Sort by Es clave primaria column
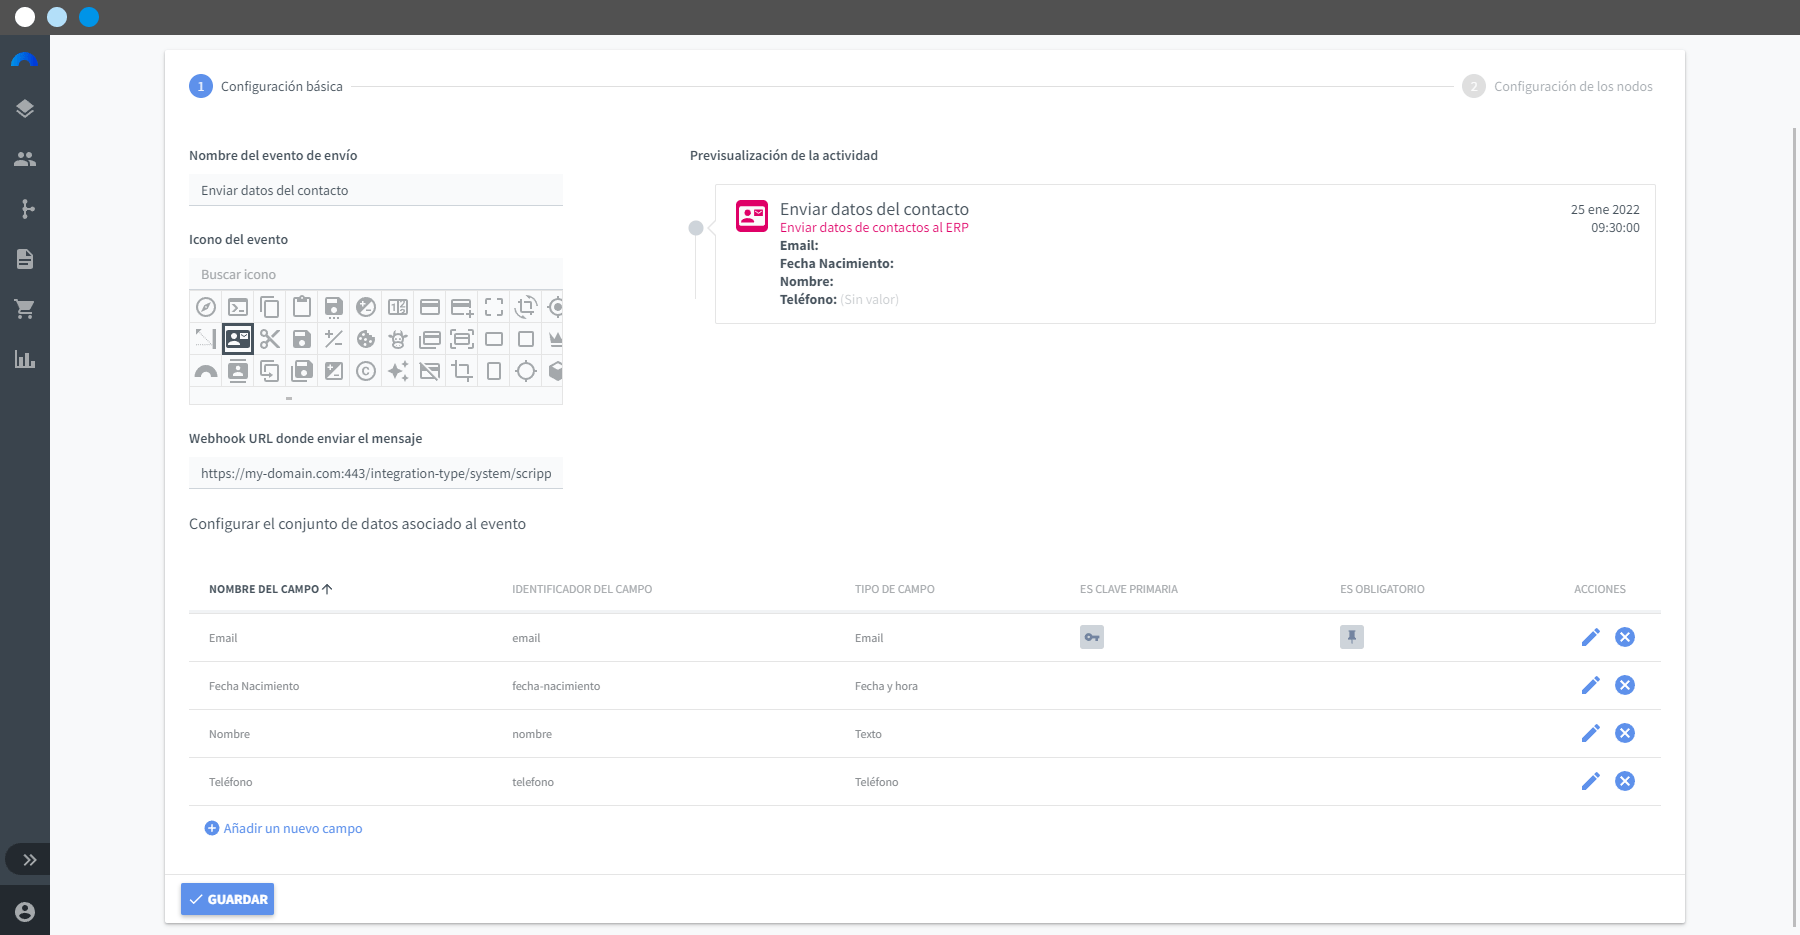This screenshot has width=1800, height=935. 1129,589
